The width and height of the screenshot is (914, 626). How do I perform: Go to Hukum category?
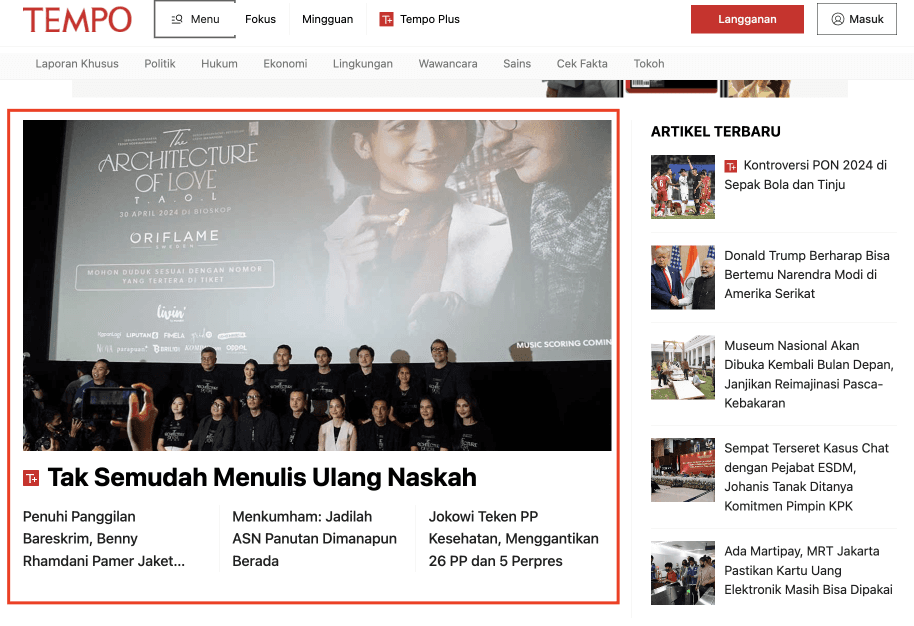click(x=219, y=64)
